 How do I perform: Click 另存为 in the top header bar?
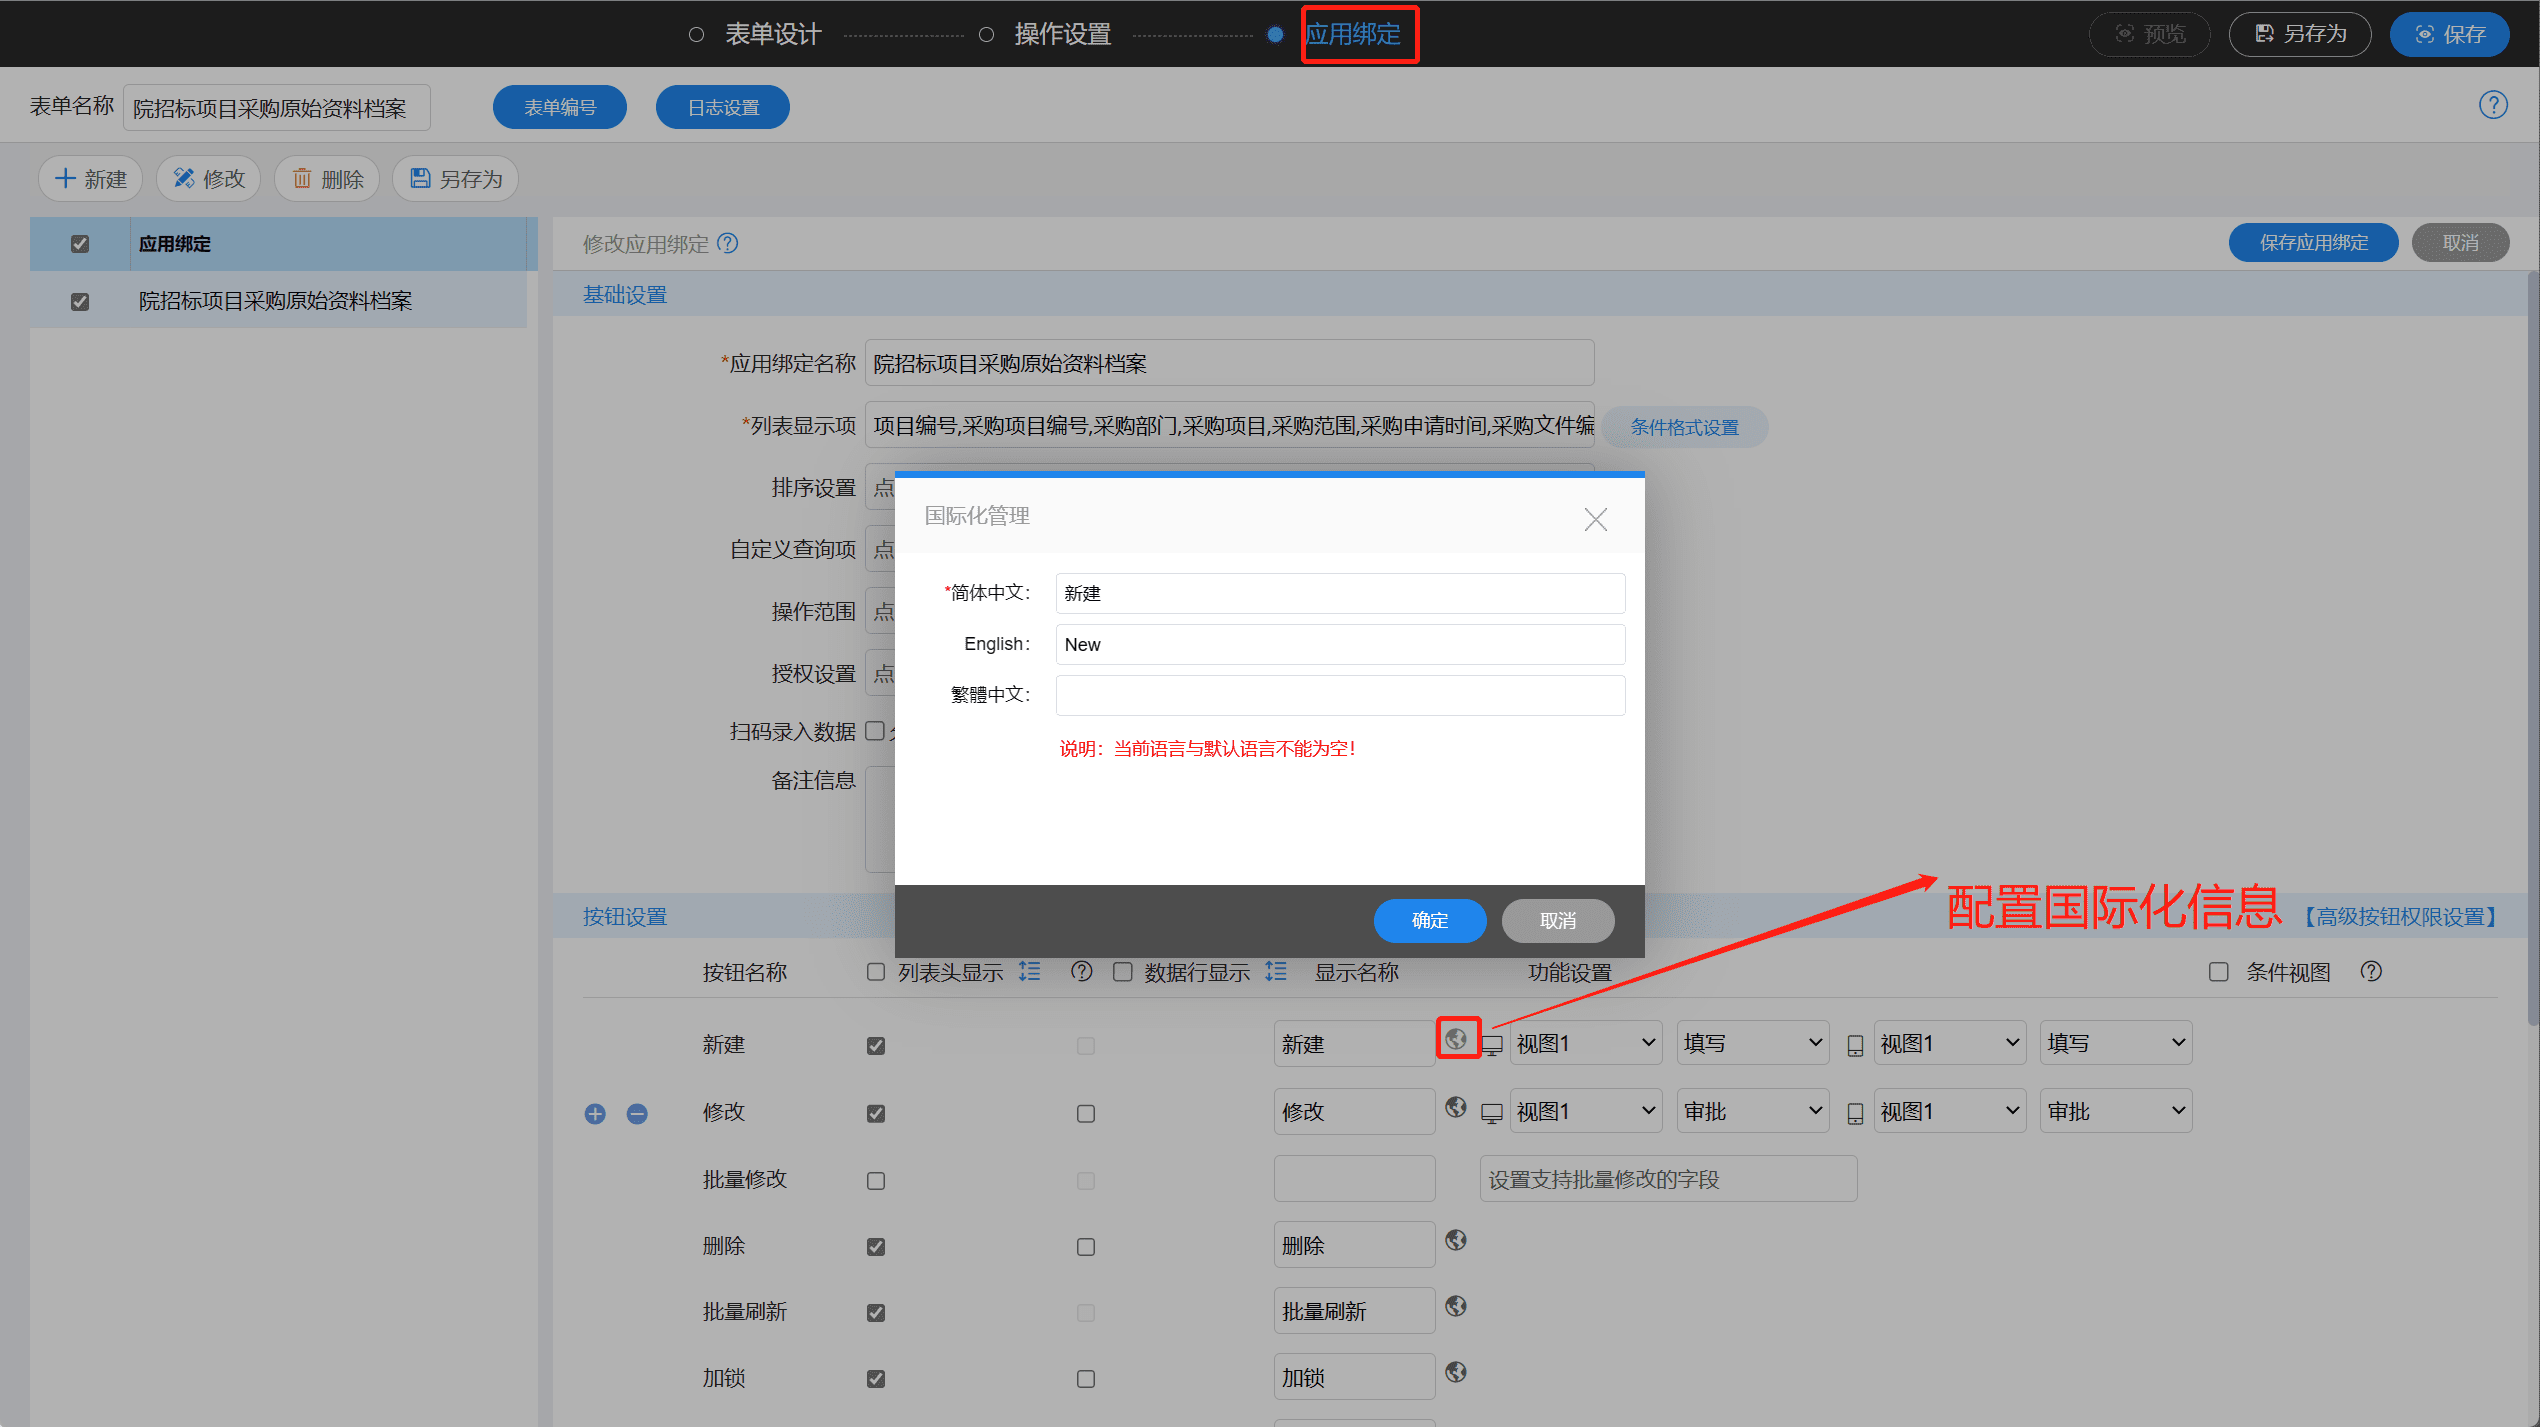click(x=2300, y=35)
